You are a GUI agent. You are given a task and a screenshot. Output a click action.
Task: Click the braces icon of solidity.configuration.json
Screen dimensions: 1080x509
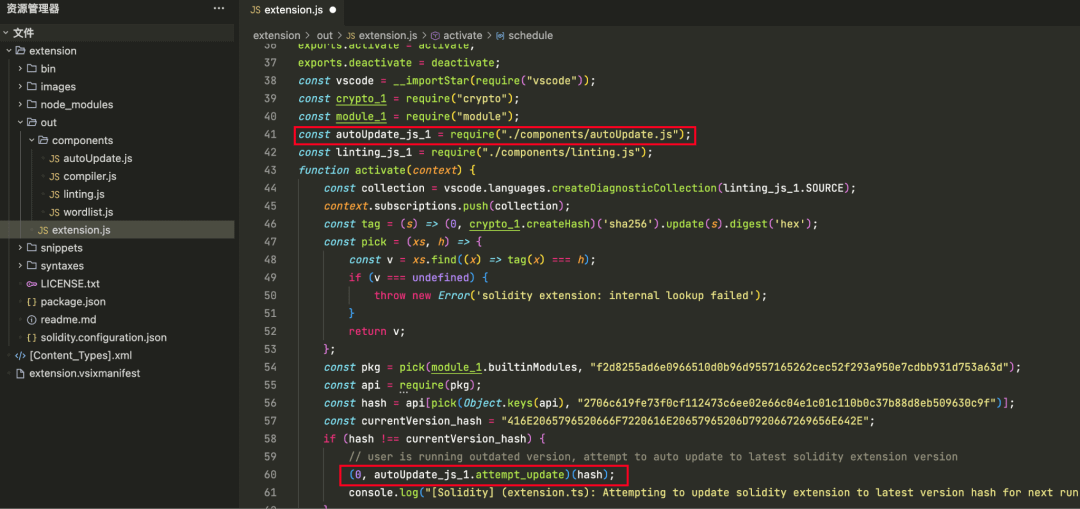coord(32,337)
